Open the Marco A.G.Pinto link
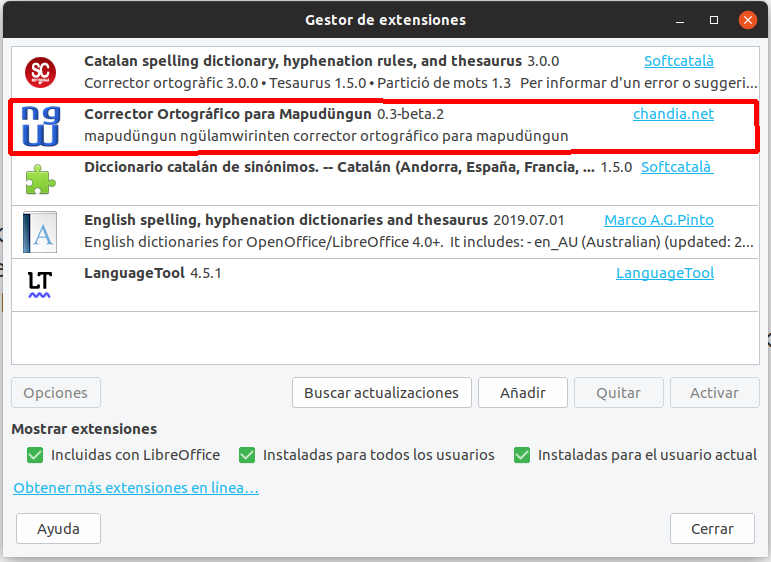771x562 pixels. point(659,220)
